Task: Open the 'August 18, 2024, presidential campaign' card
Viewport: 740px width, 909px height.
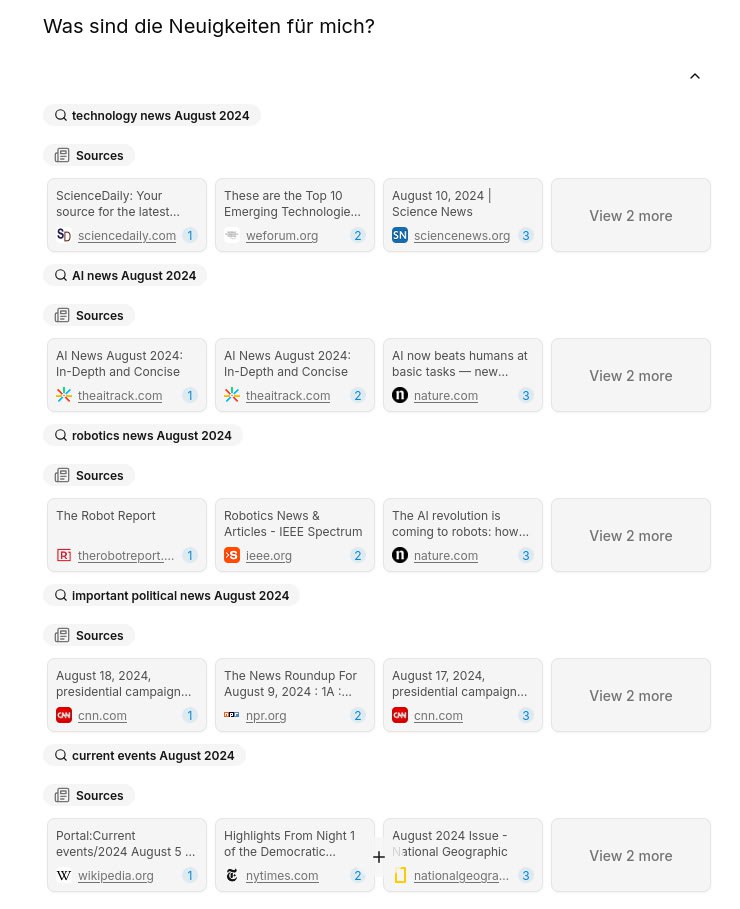Action: 126,684
